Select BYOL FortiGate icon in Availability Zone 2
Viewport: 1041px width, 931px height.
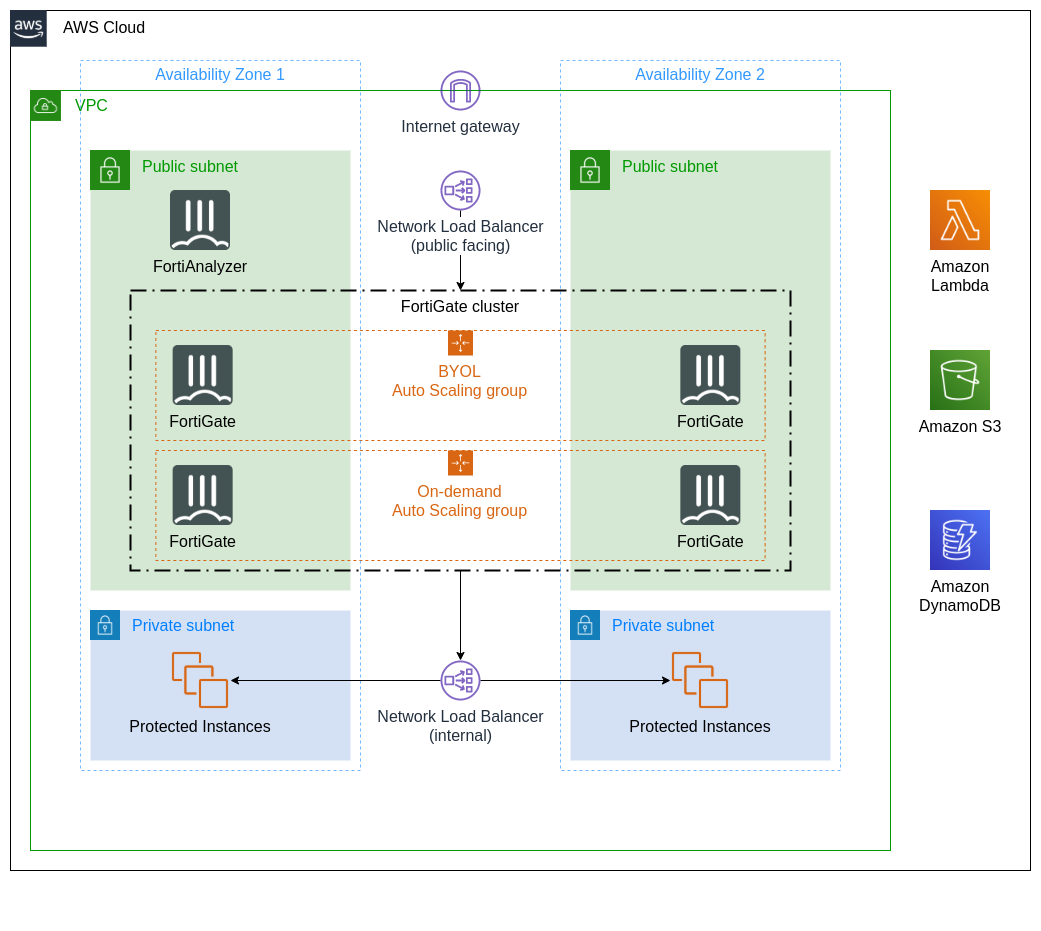pyautogui.click(x=710, y=375)
